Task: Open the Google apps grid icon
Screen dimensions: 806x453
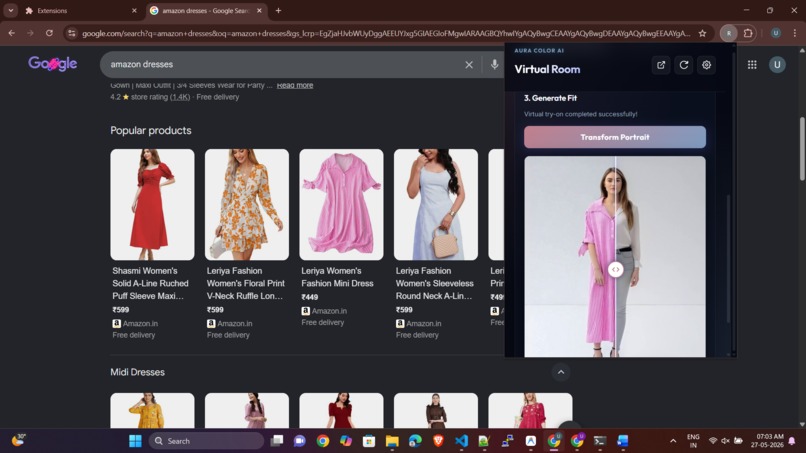Action: (752, 65)
